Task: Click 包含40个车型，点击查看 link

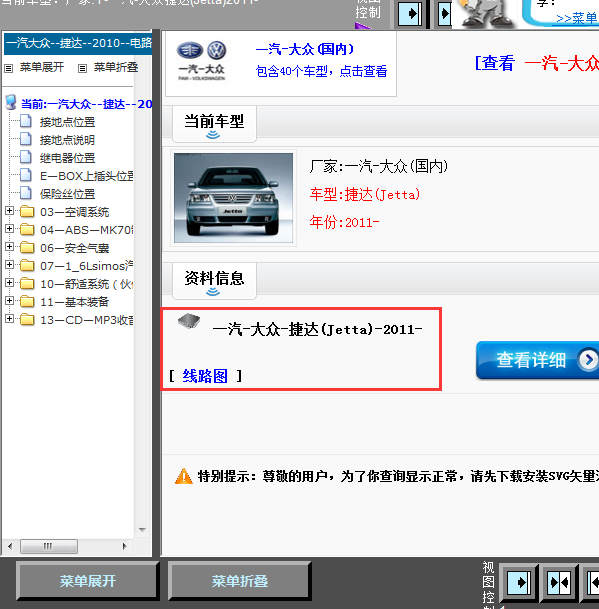Action: click(321, 71)
